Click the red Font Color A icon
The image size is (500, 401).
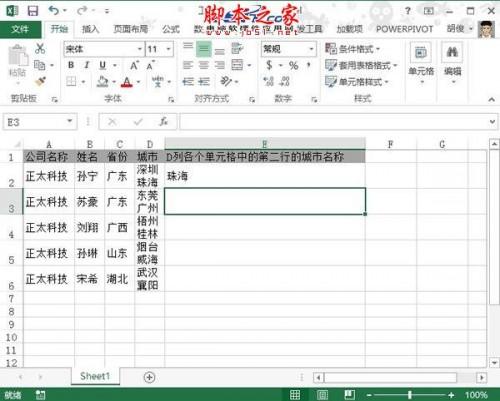[127, 82]
